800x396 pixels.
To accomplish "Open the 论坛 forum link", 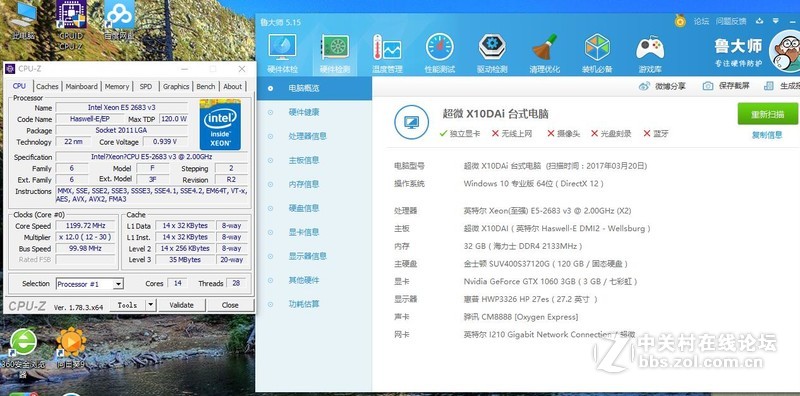I will coord(702,21).
